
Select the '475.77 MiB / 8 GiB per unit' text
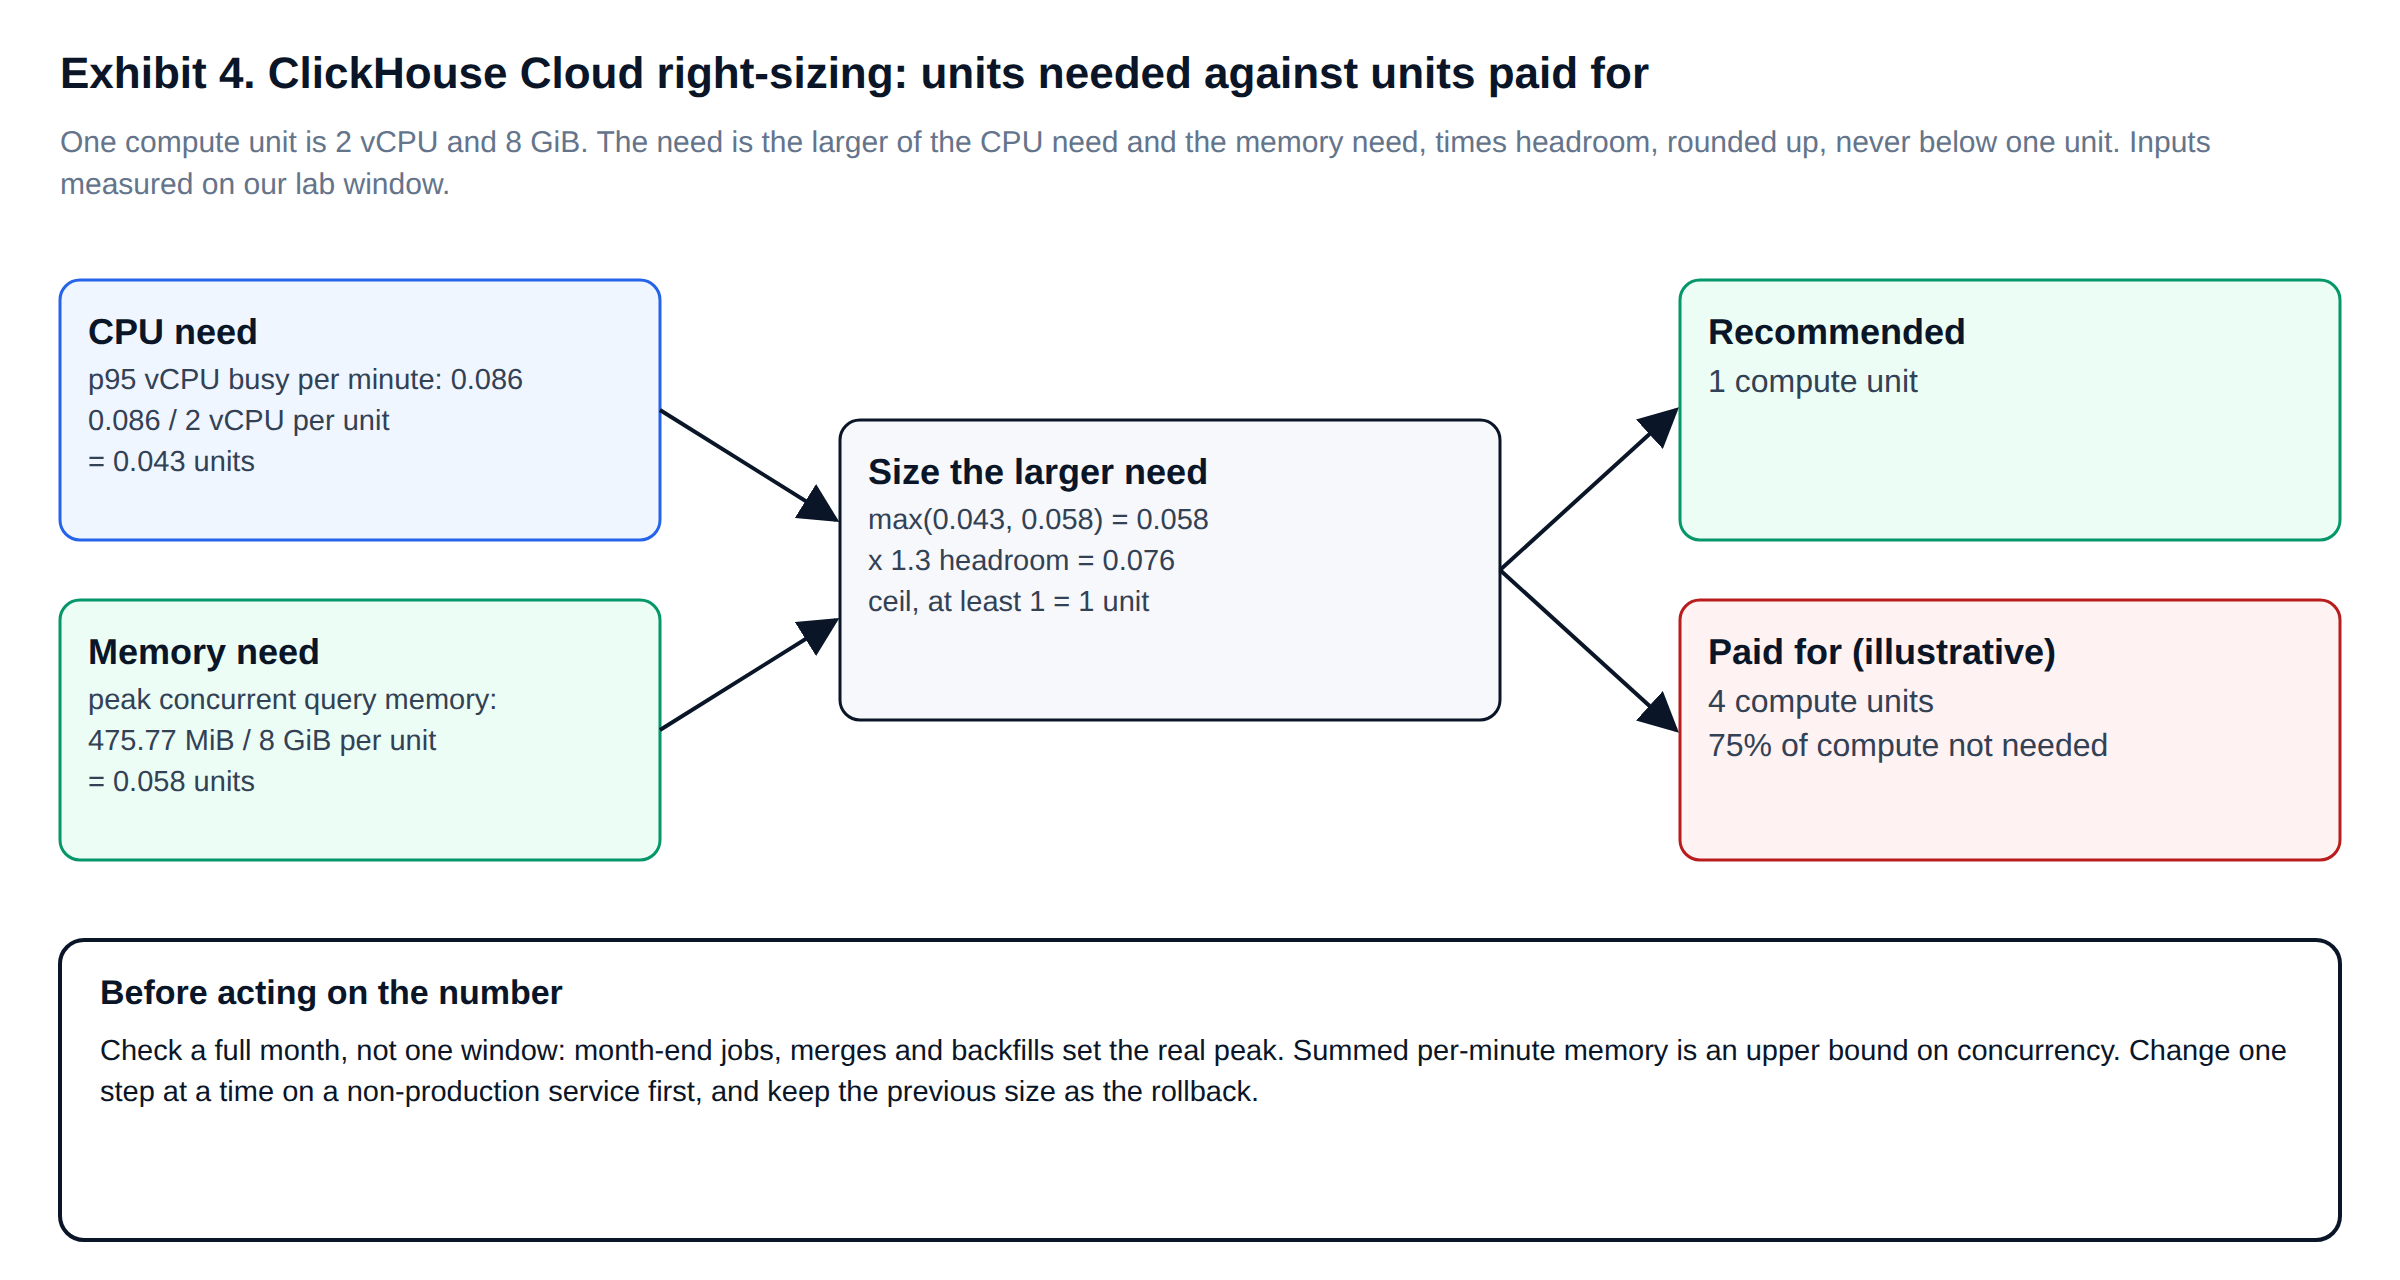click(262, 741)
